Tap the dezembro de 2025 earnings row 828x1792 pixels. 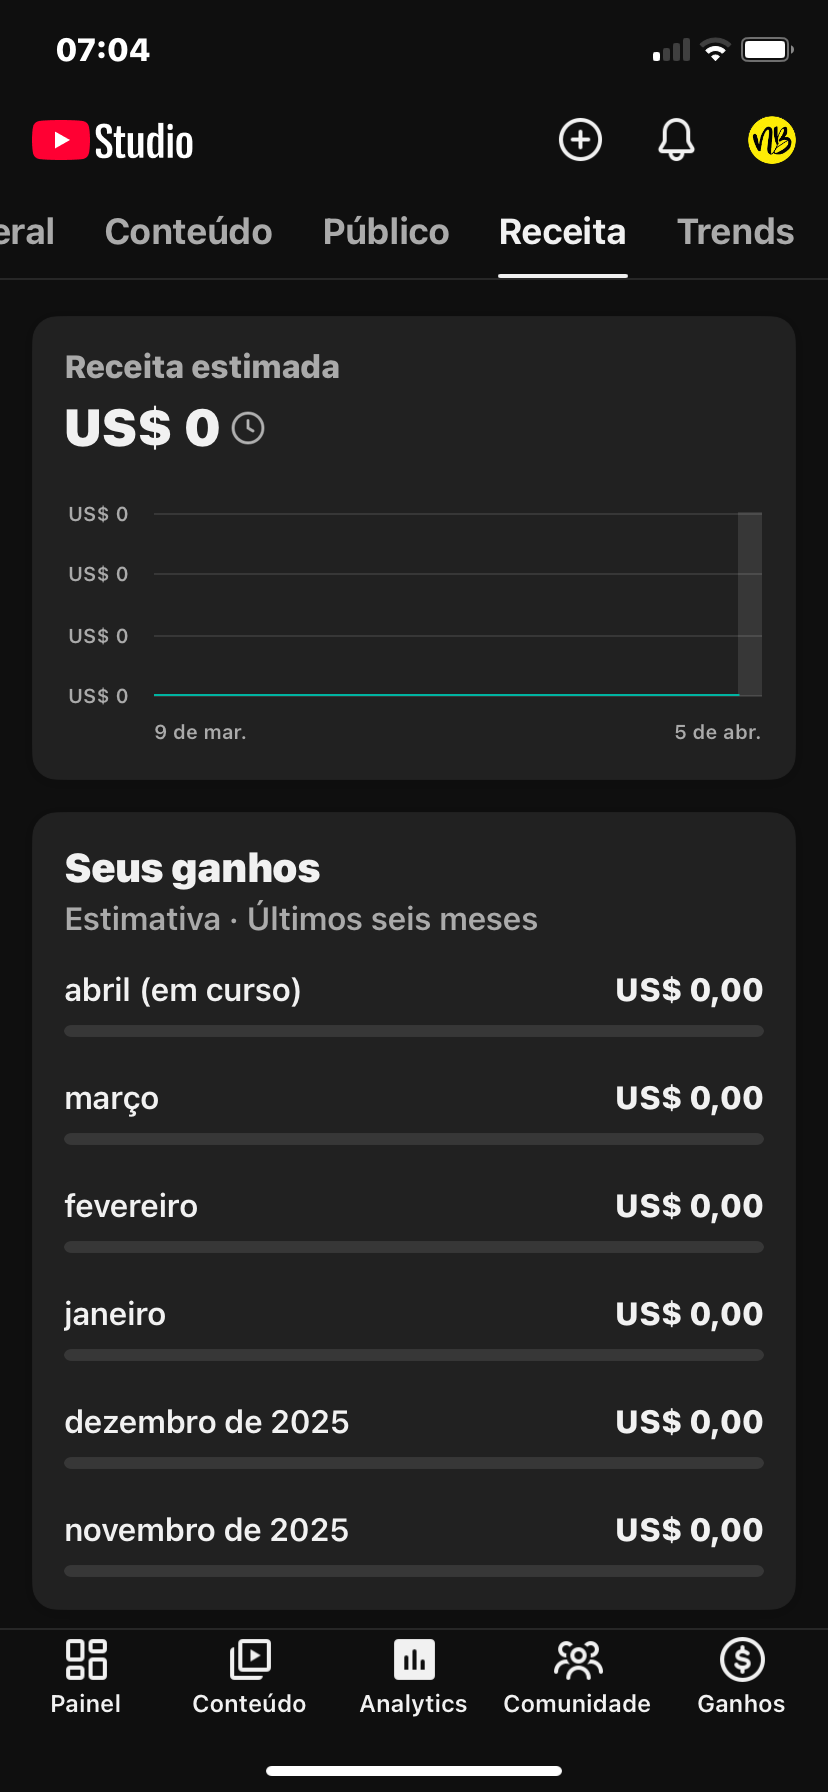pyautogui.click(x=413, y=1423)
